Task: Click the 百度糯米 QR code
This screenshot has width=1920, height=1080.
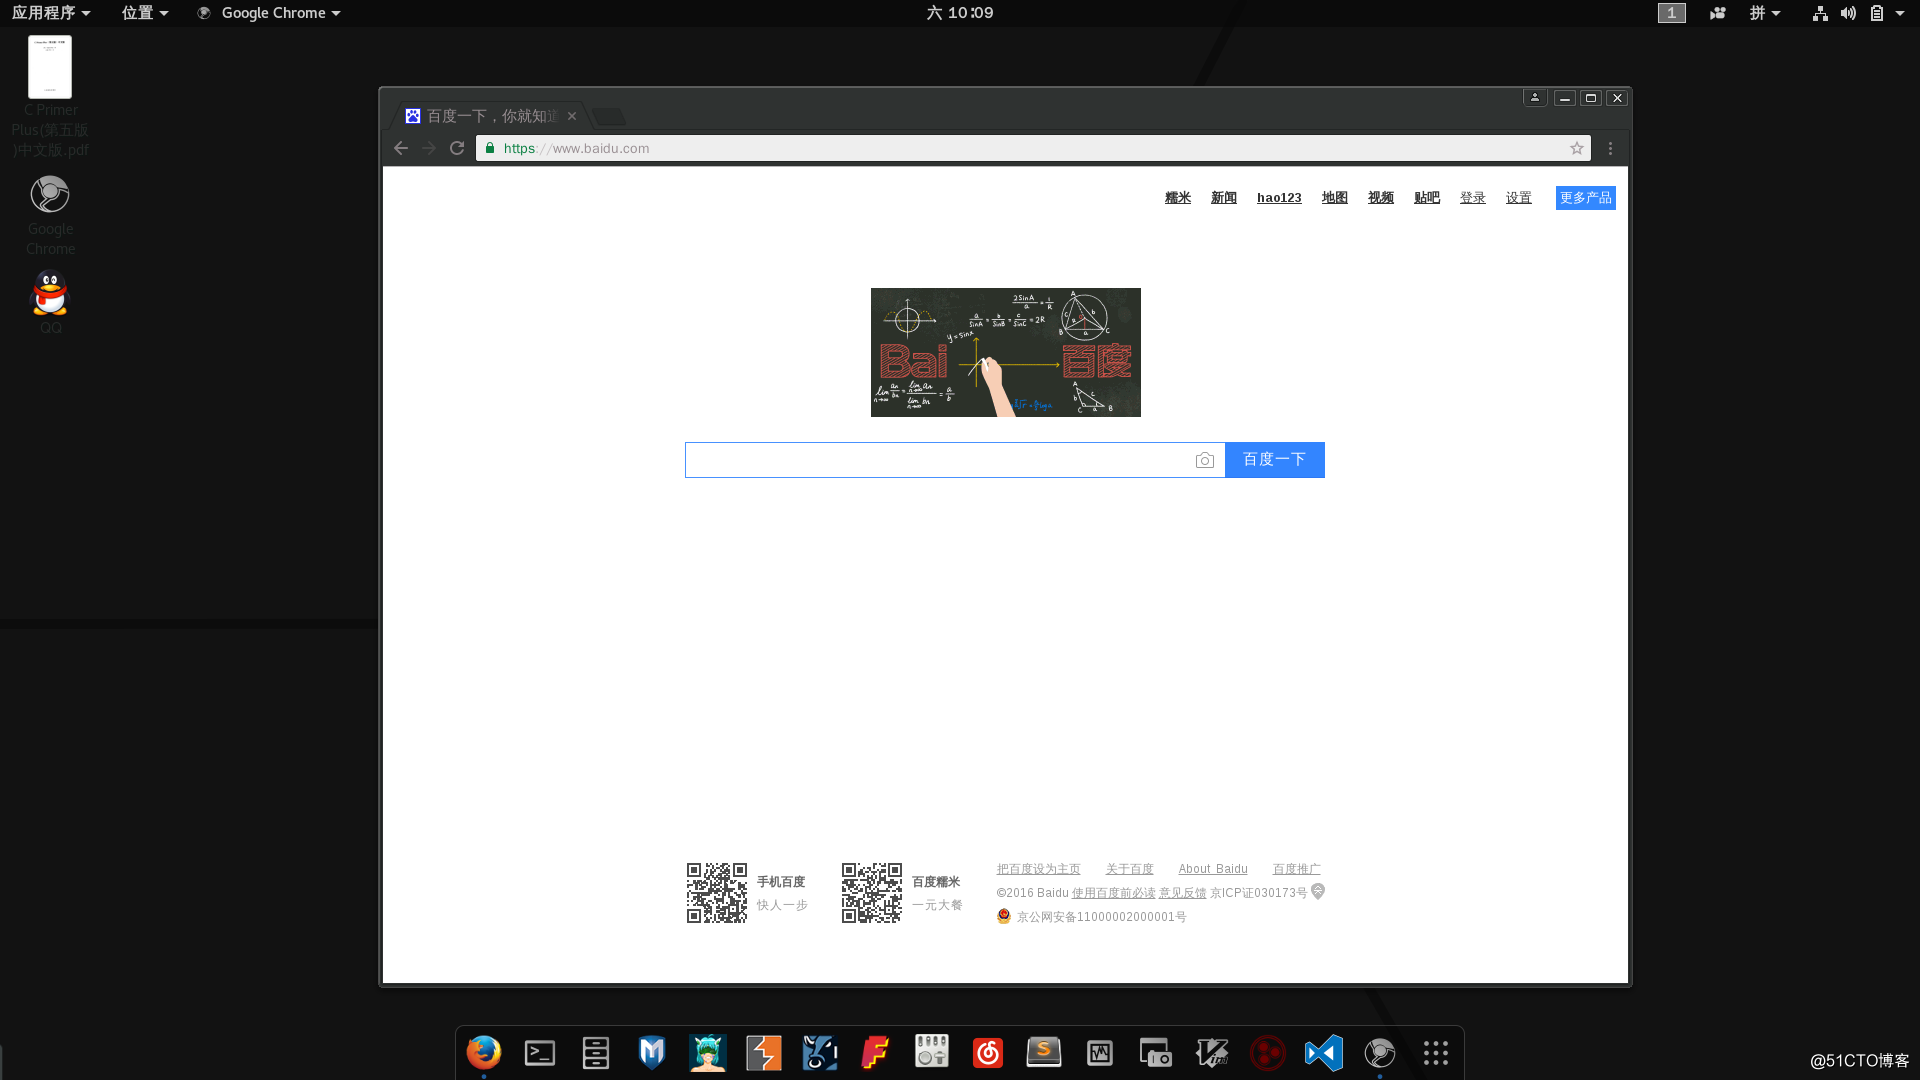Action: [872, 893]
